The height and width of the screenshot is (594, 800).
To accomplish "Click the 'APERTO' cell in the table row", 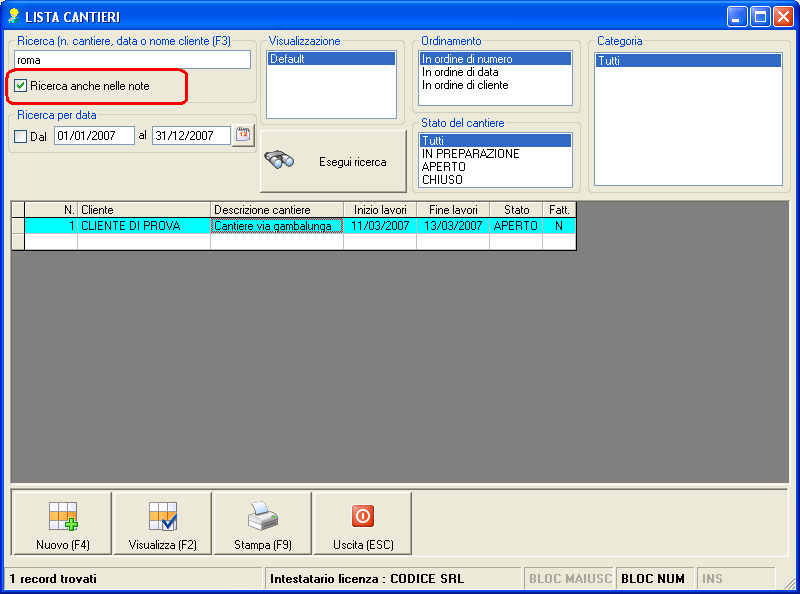I will coord(516,226).
